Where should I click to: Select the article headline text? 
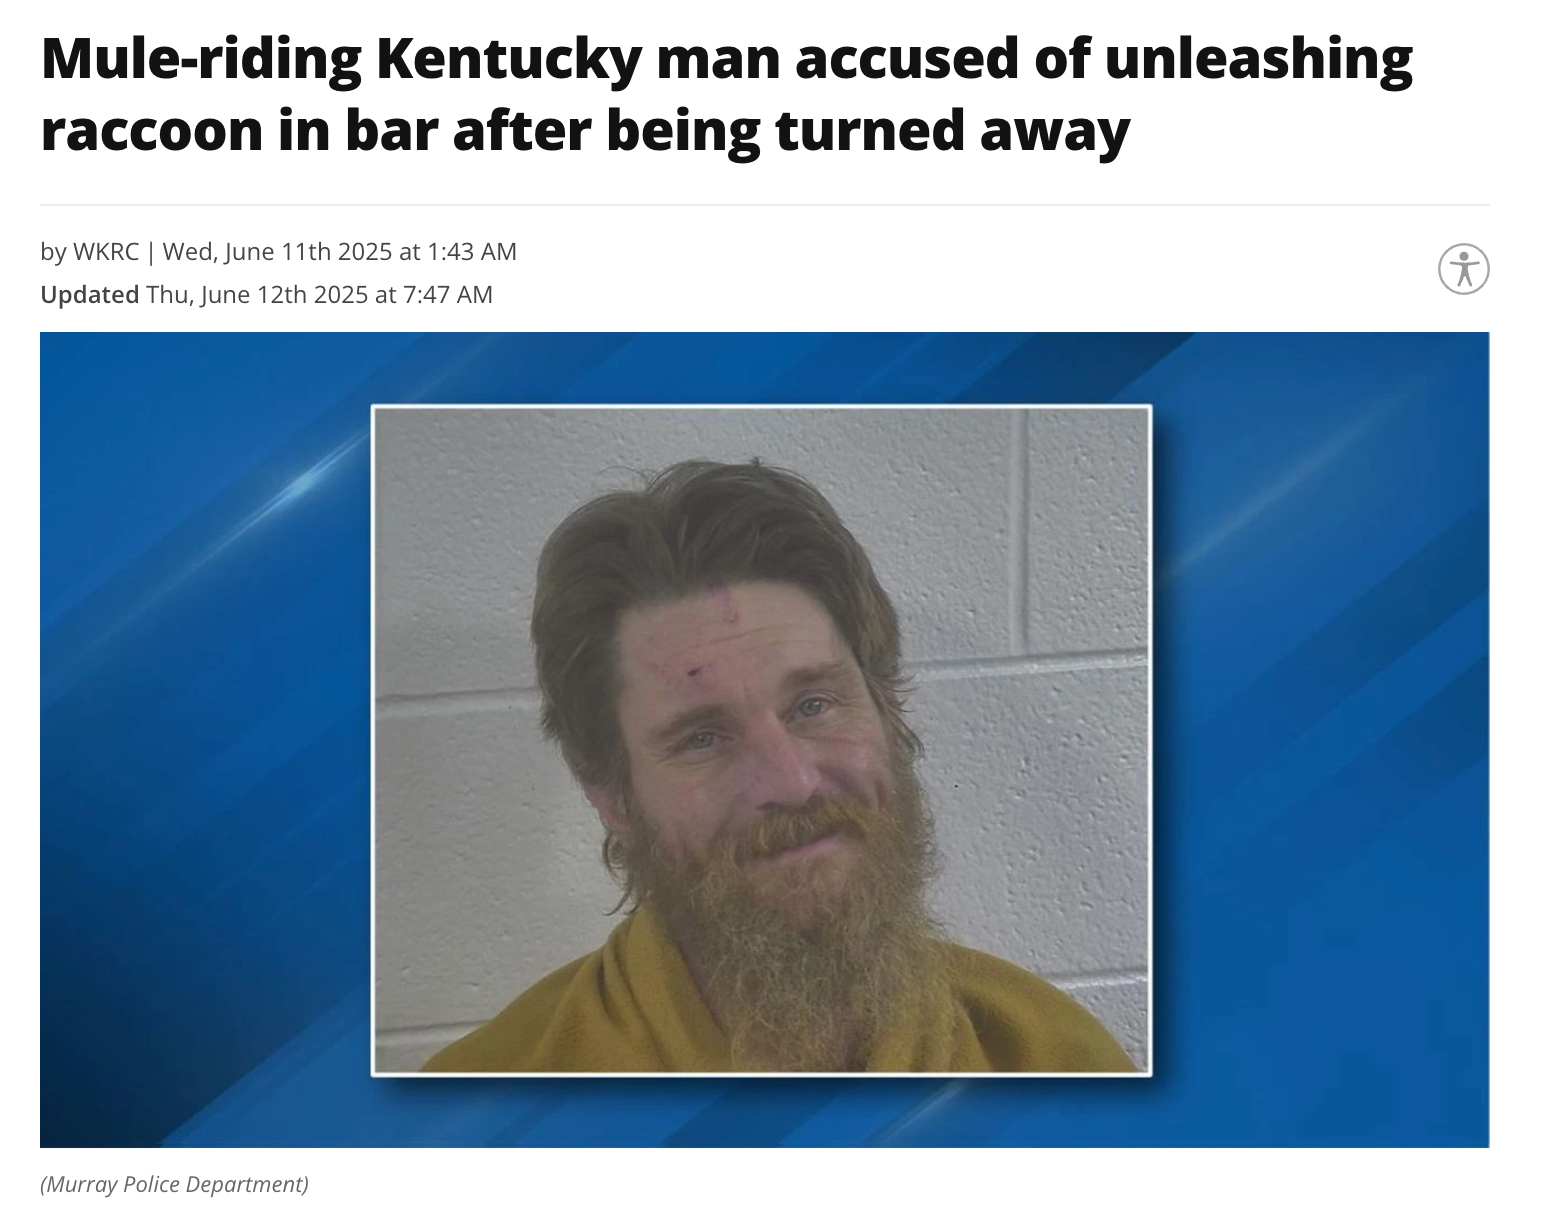pos(727,94)
